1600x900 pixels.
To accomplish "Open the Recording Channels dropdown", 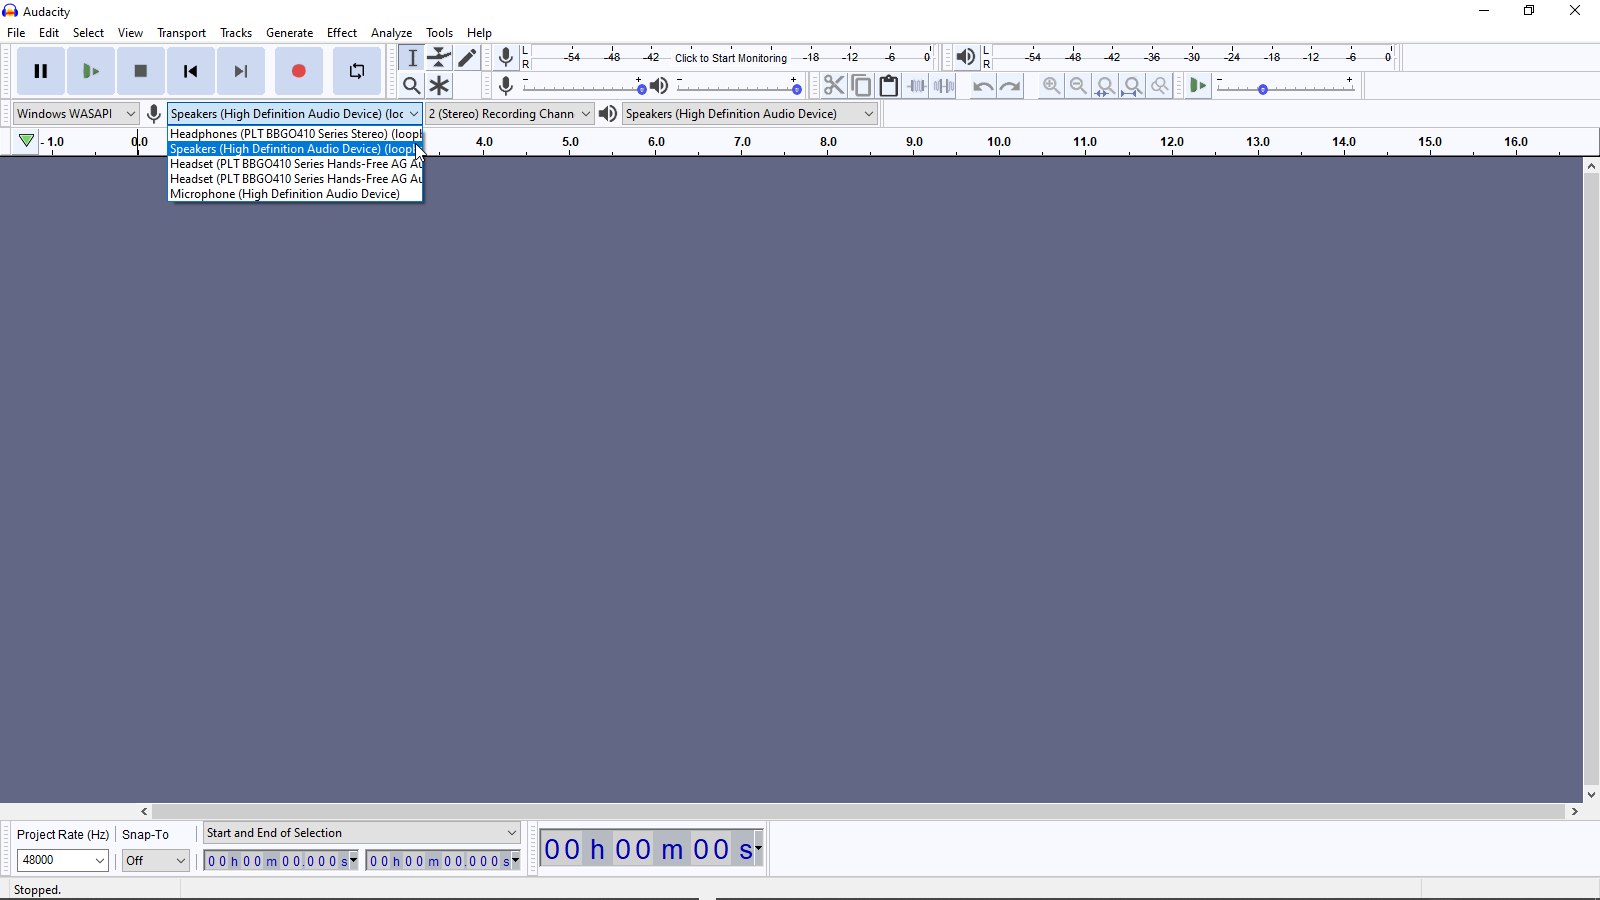I will [x=510, y=114].
